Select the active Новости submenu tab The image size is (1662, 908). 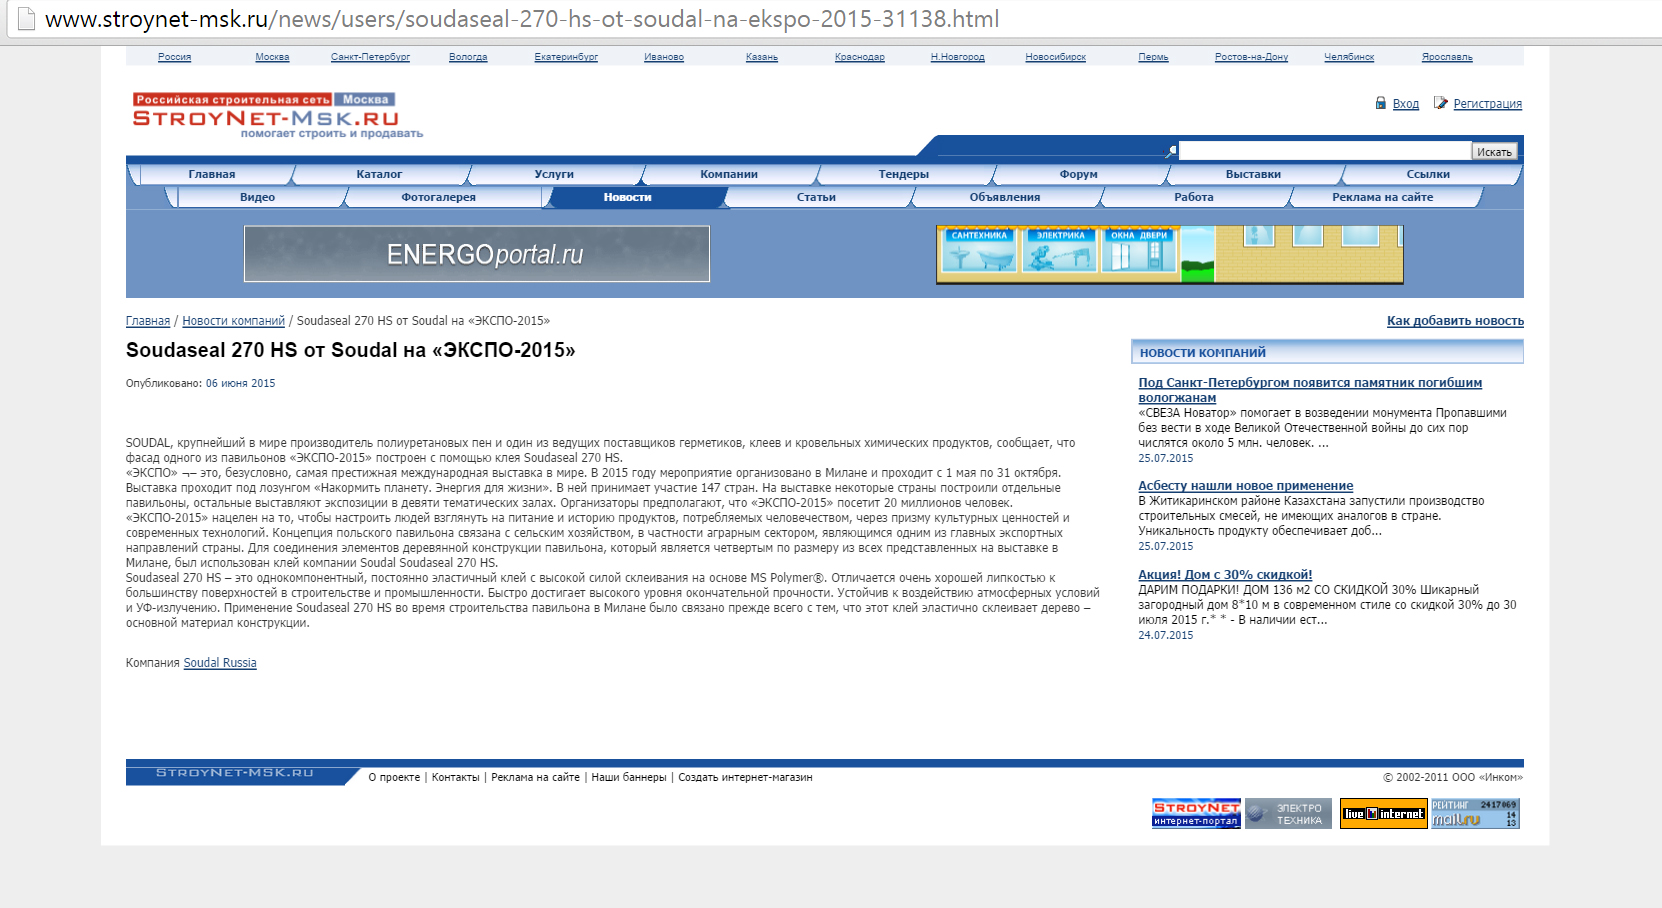point(628,197)
